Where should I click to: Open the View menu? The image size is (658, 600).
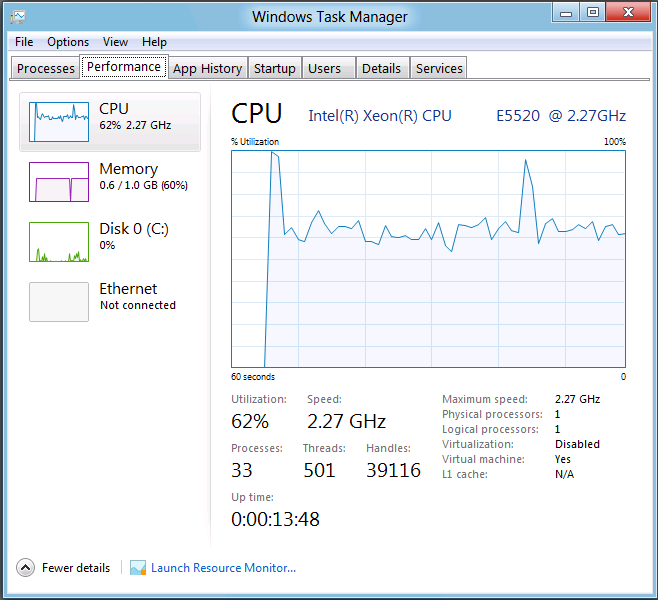coord(115,42)
